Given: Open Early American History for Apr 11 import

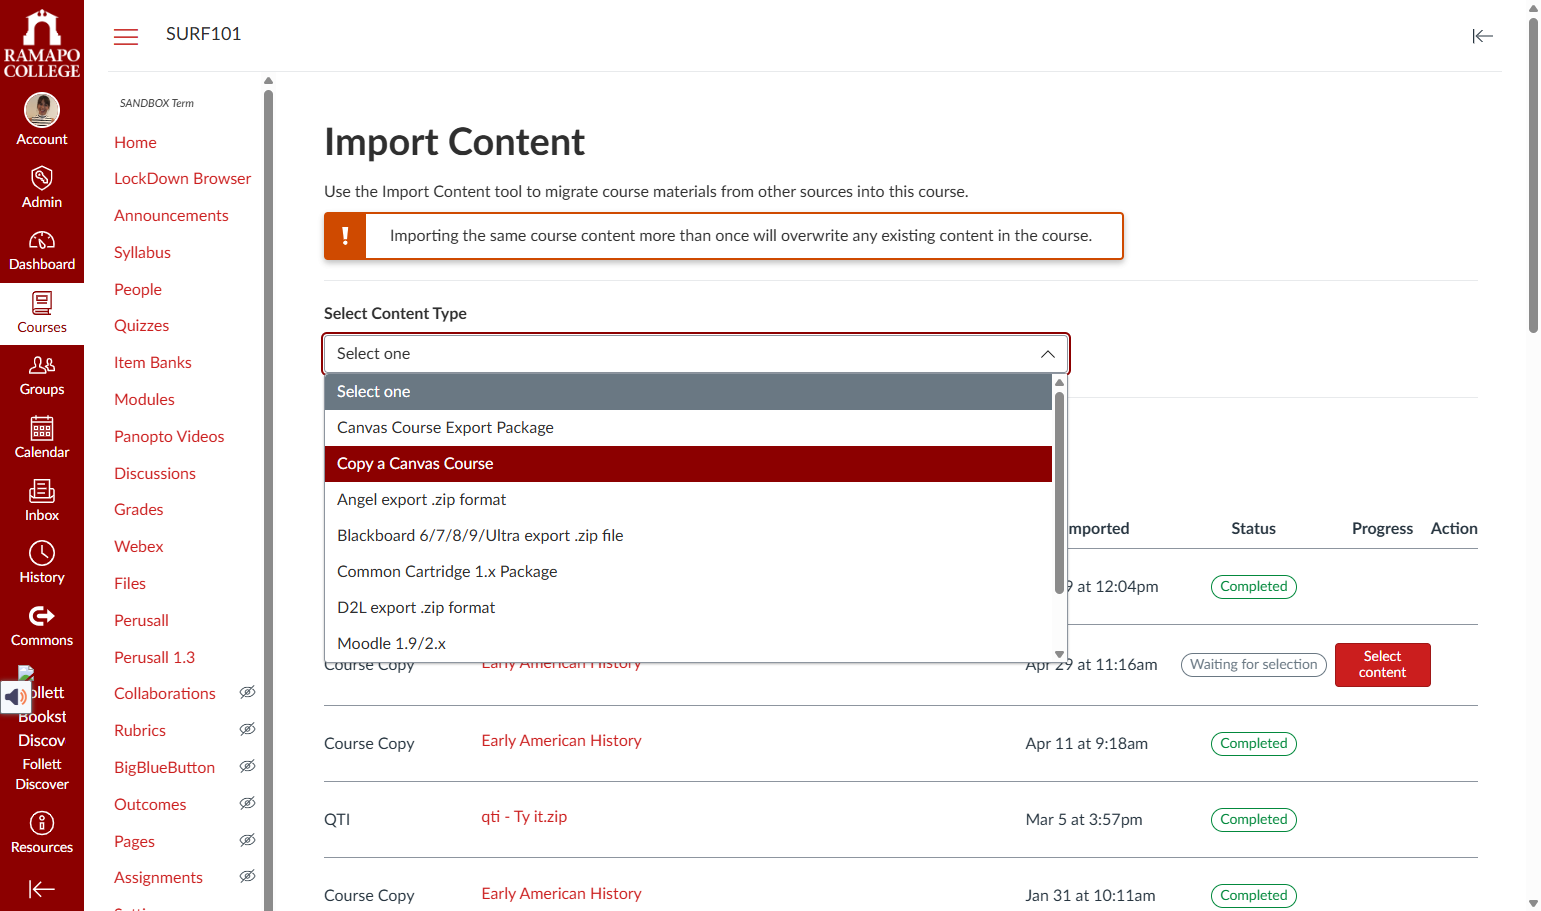Looking at the screenshot, I should 561,740.
